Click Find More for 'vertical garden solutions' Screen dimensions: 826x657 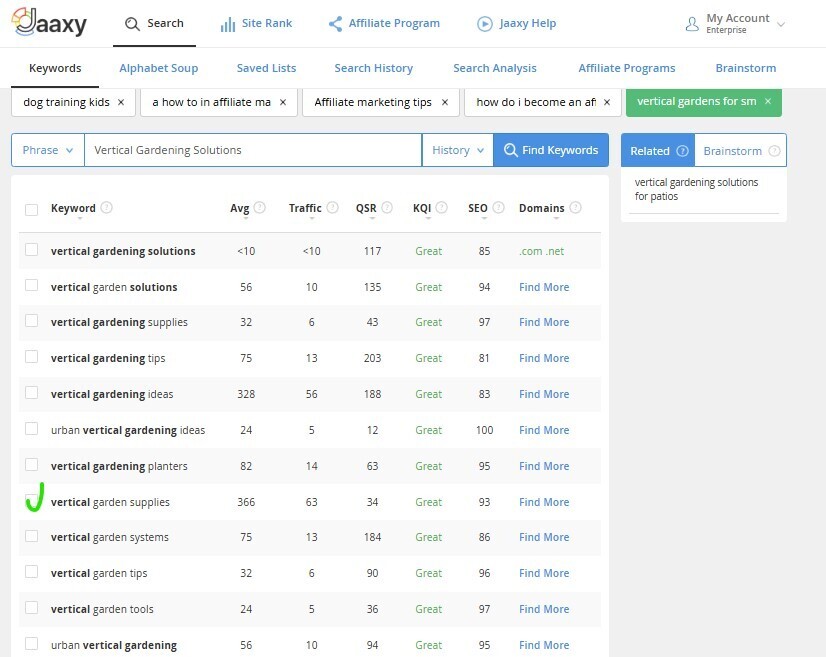(x=544, y=287)
